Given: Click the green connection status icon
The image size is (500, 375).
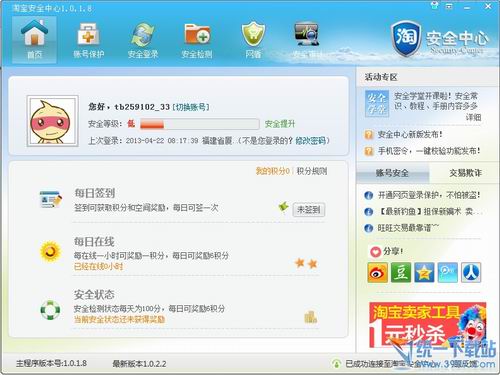Looking at the screenshot, I should pos(336,363).
